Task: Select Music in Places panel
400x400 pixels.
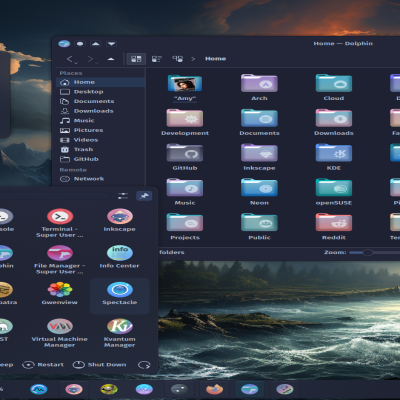Action: [101, 121]
